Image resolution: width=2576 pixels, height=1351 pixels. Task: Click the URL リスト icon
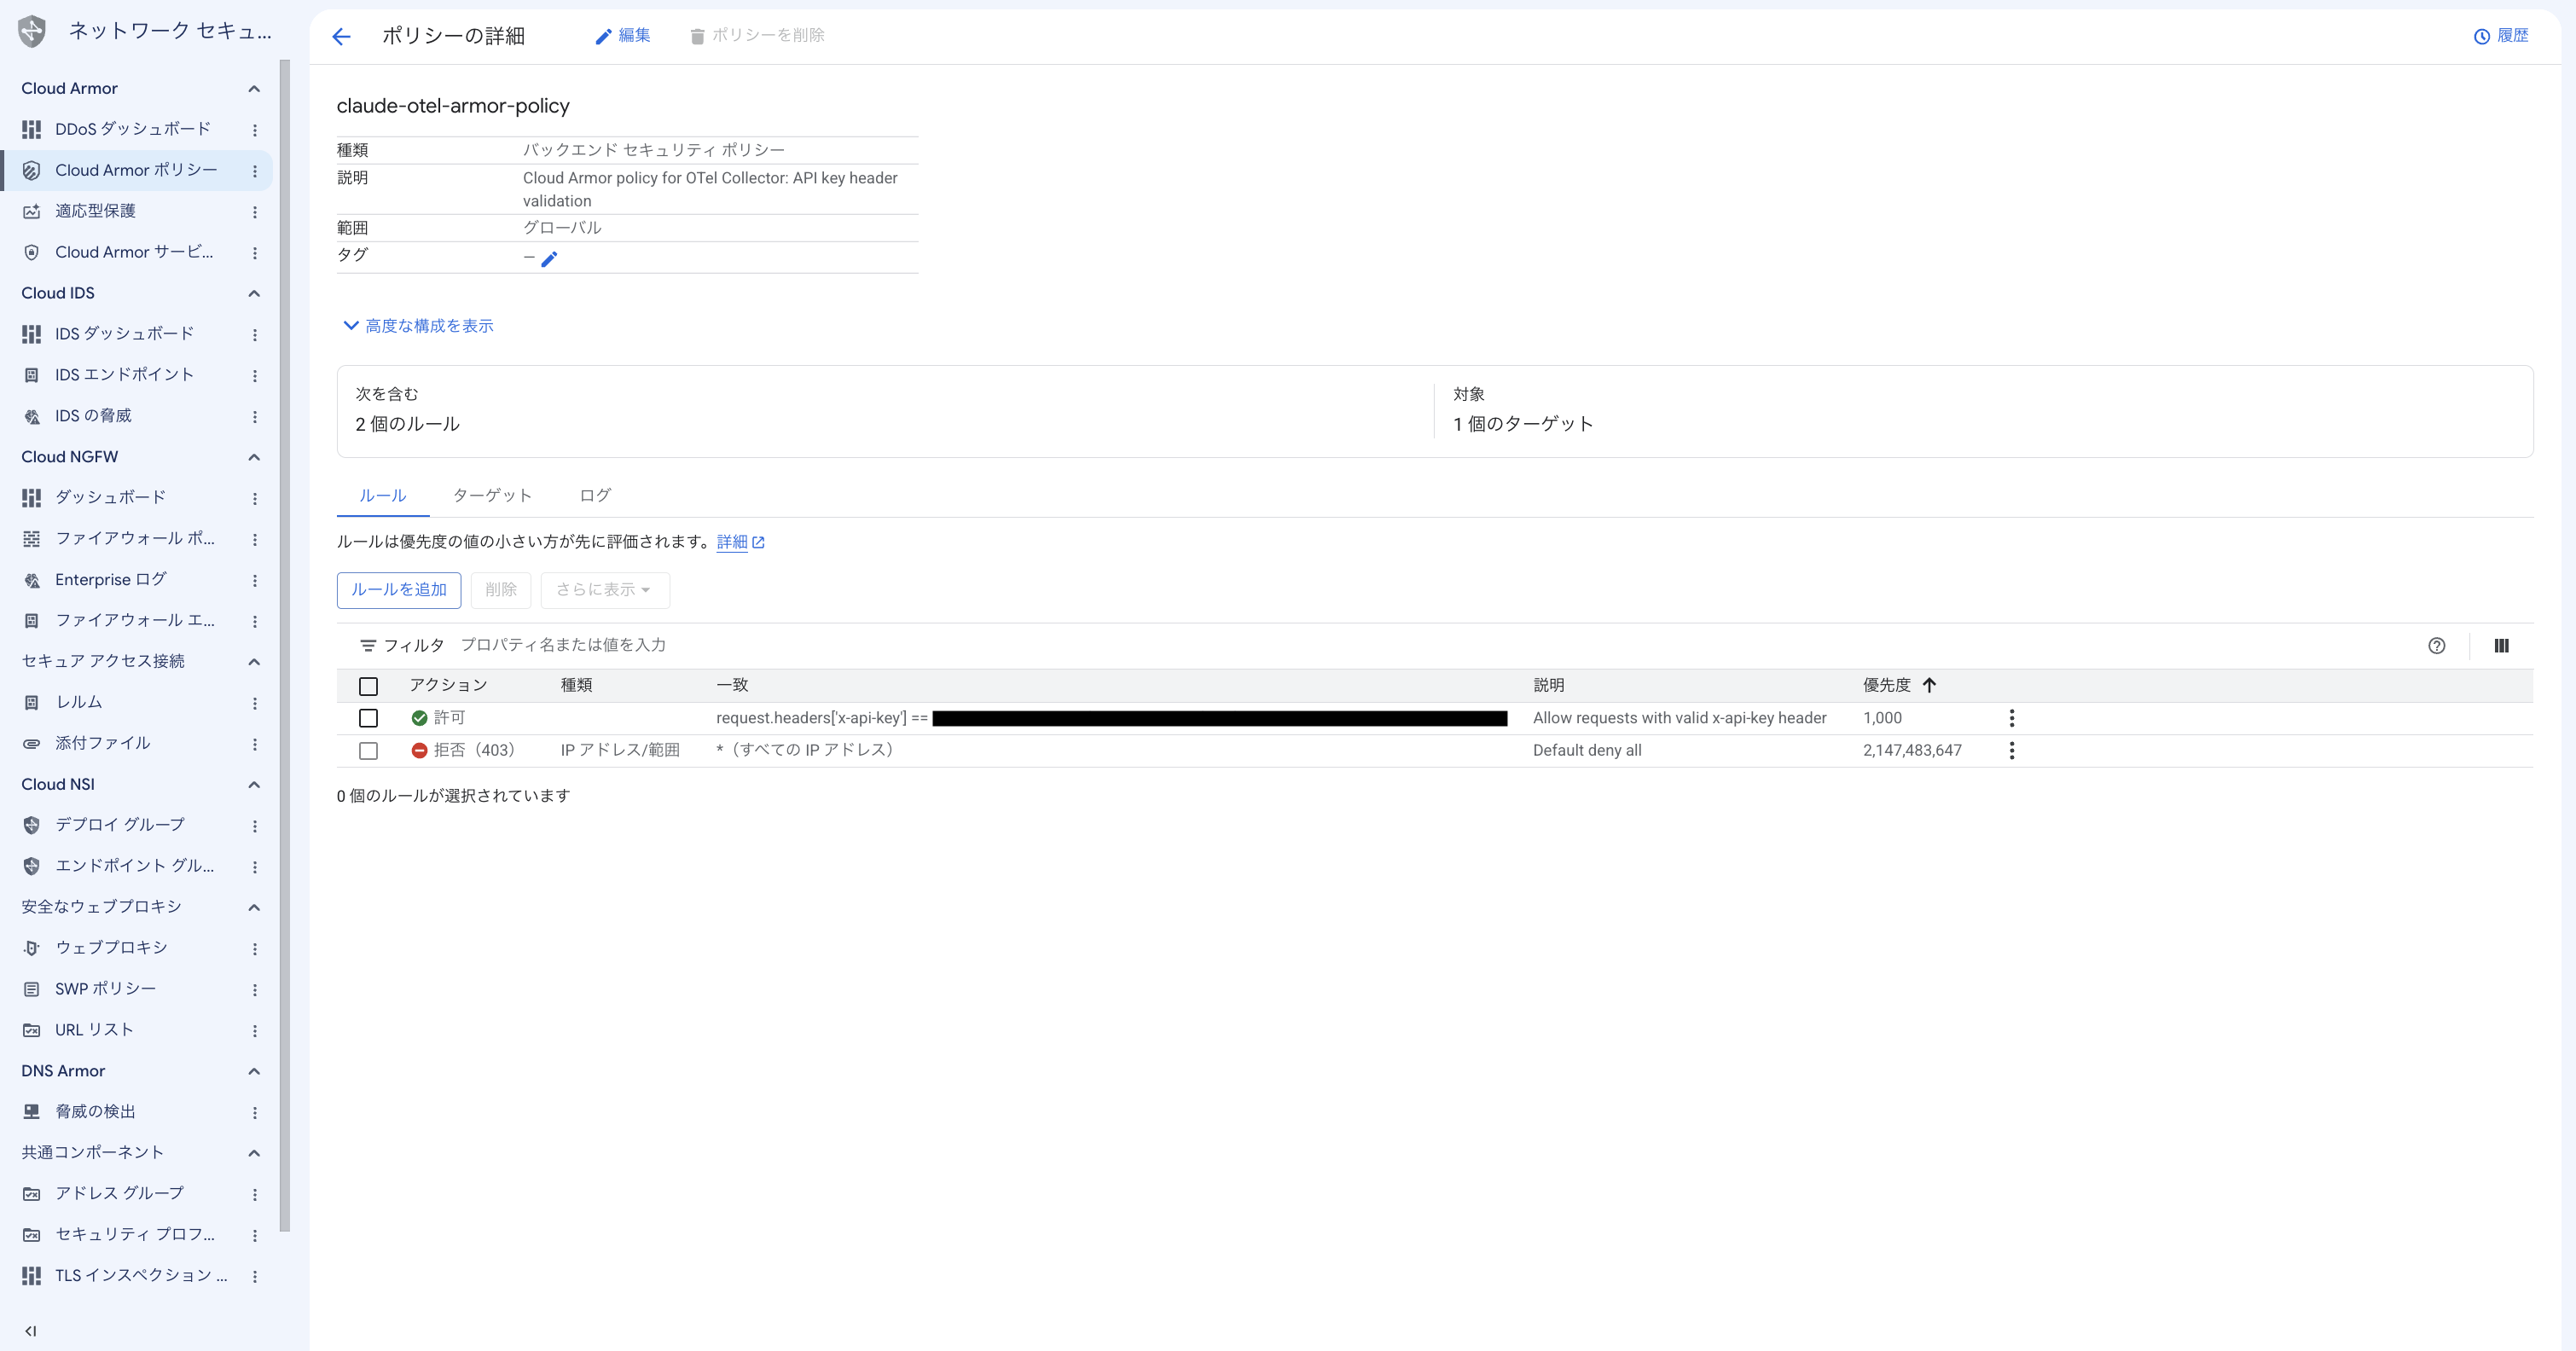[32, 1030]
